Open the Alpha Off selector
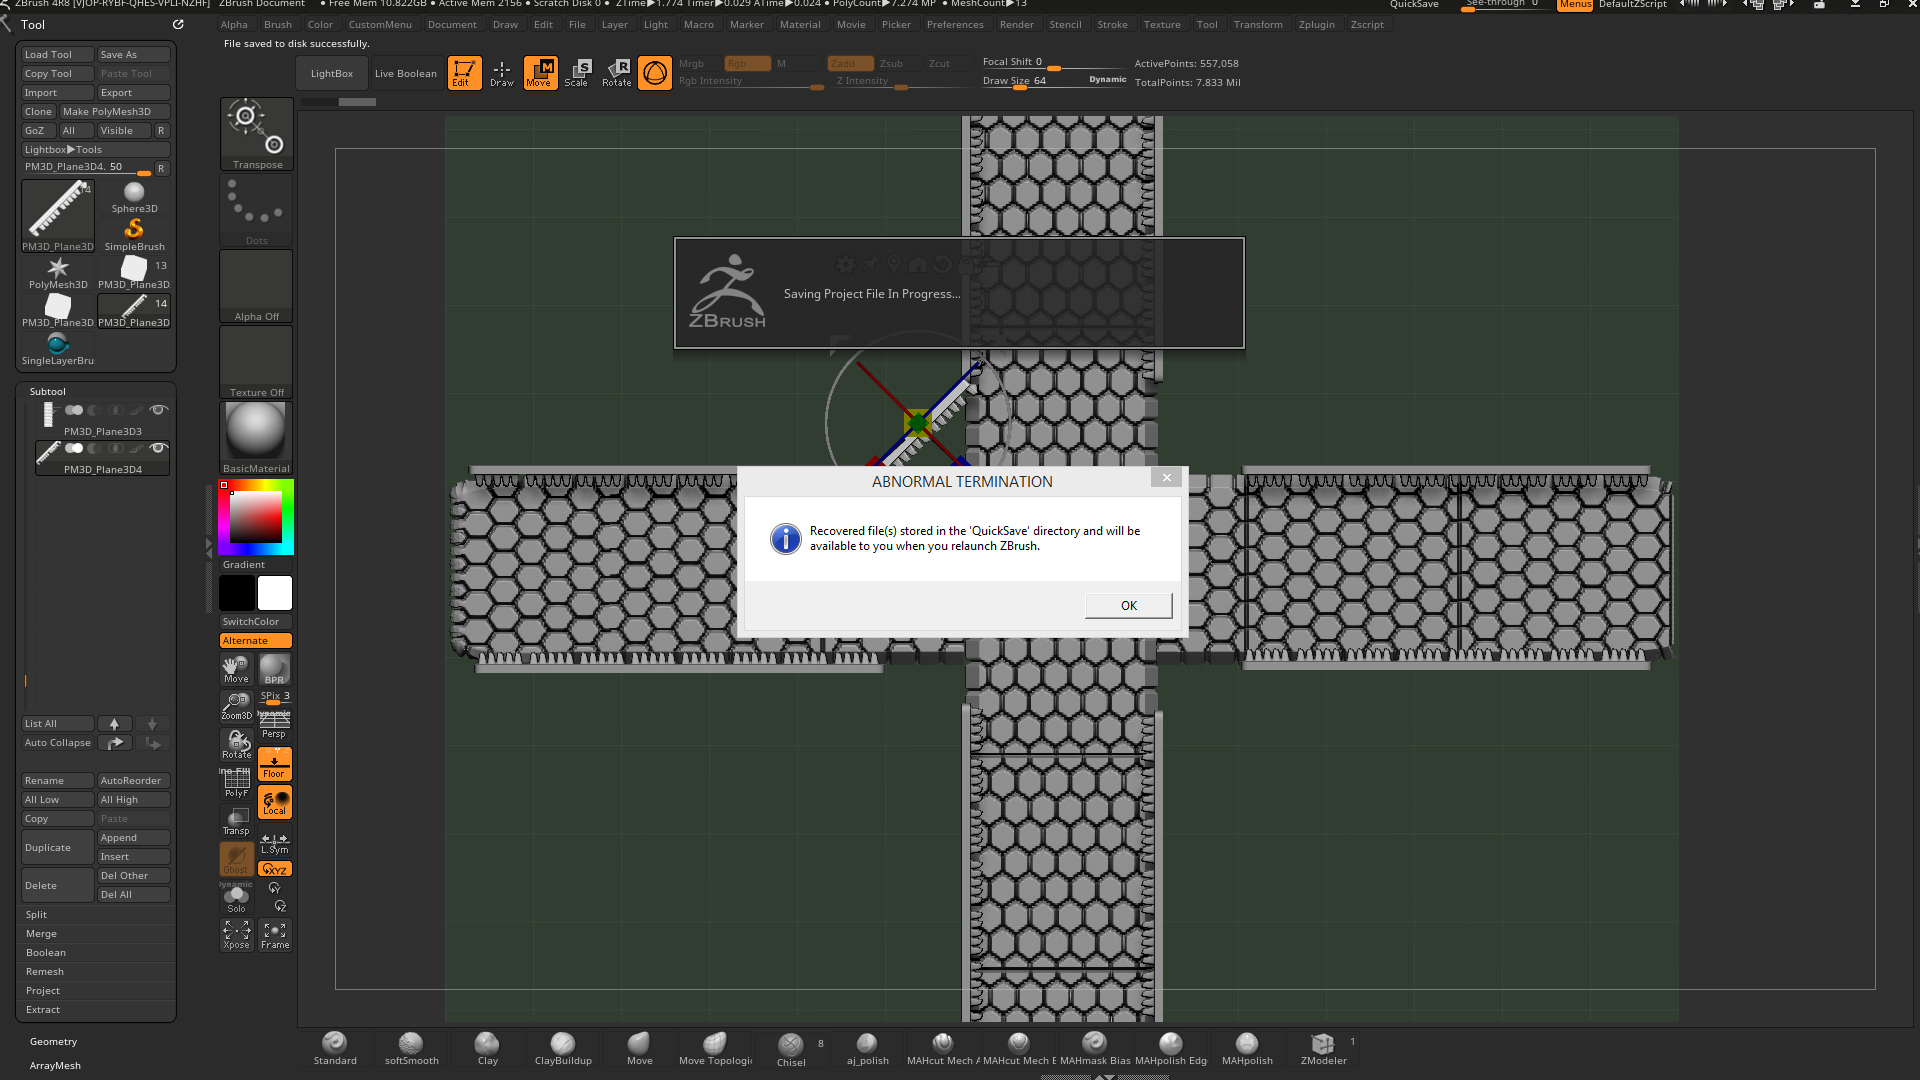 (x=257, y=286)
